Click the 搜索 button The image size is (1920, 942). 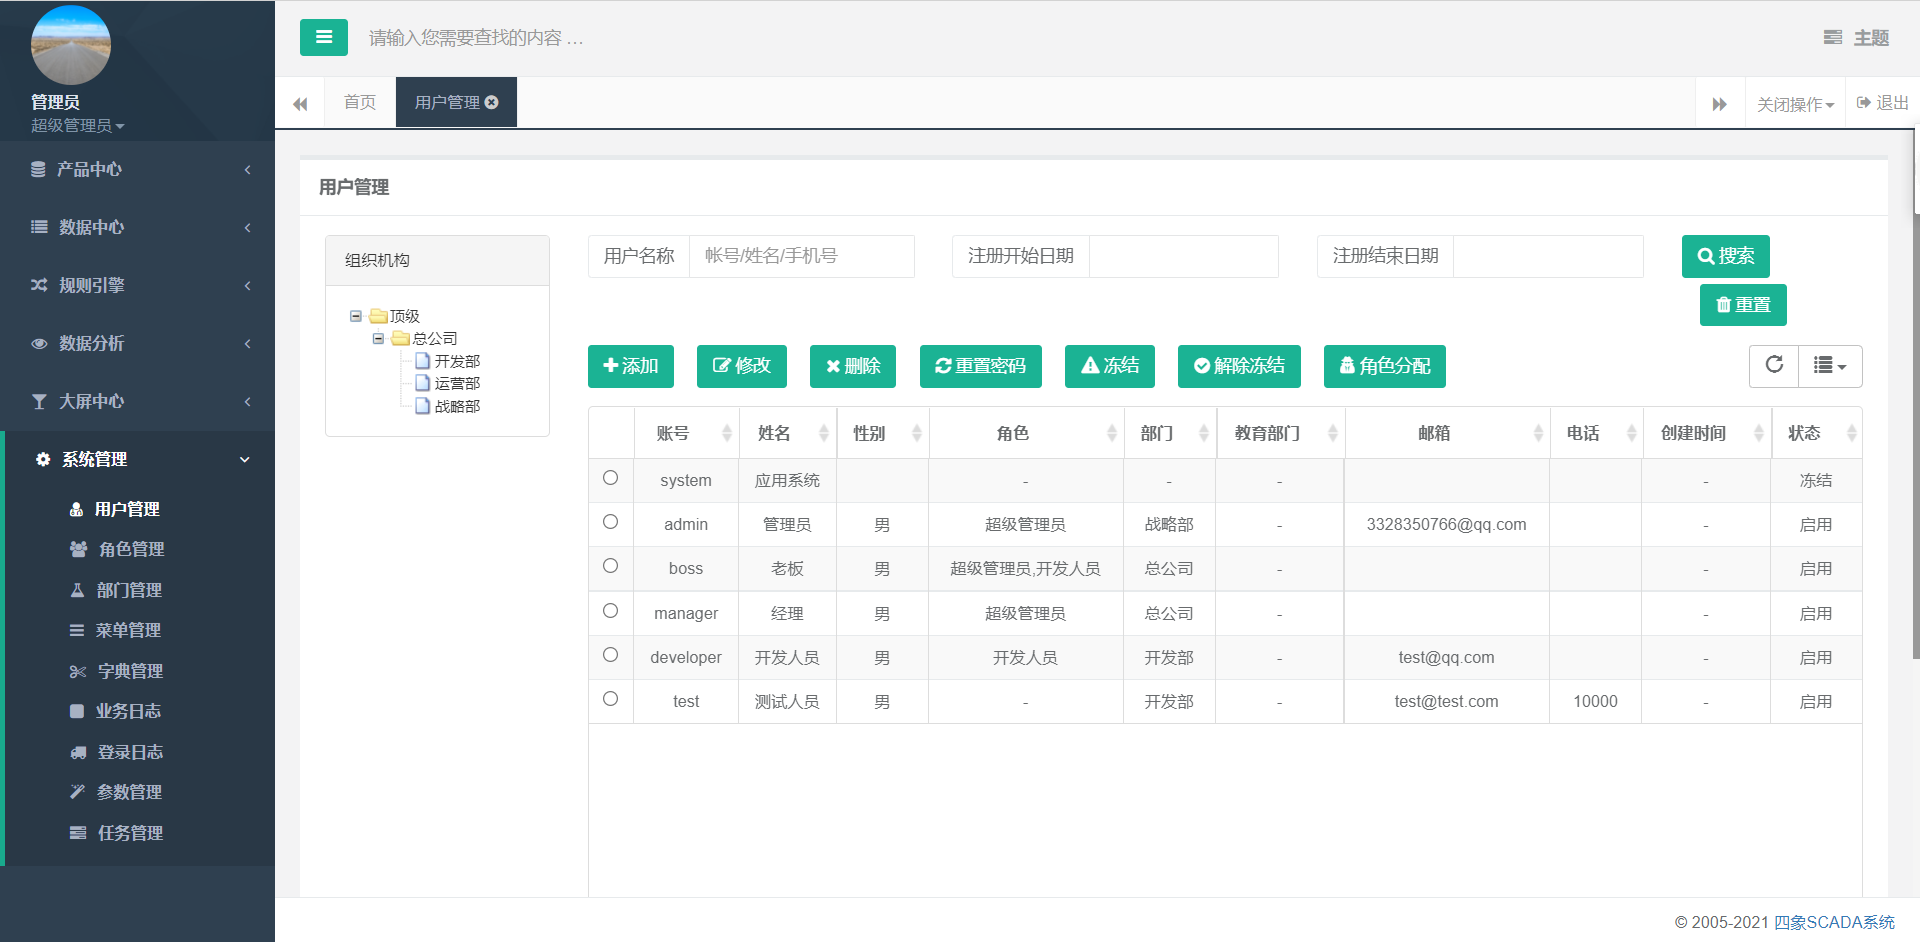tap(1725, 256)
